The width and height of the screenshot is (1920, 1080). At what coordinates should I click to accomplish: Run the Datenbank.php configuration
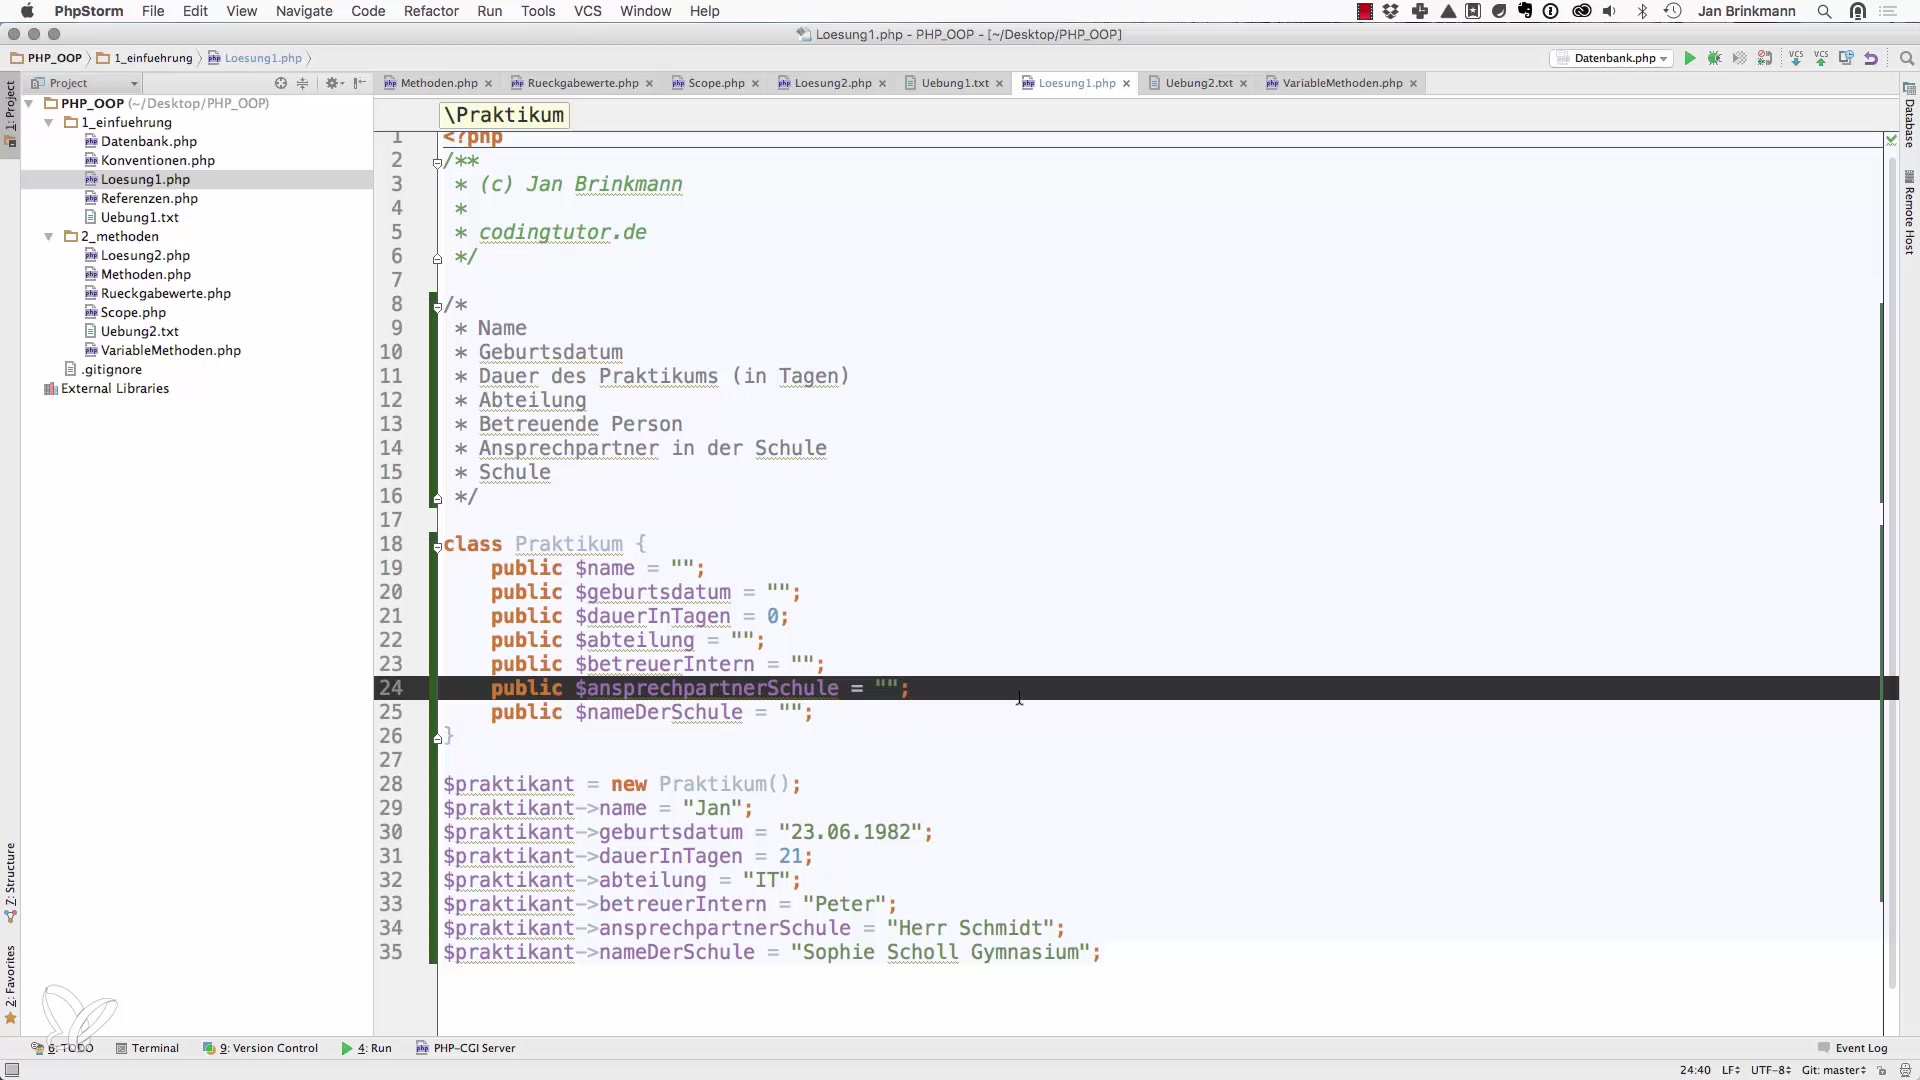coord(1690,58)
